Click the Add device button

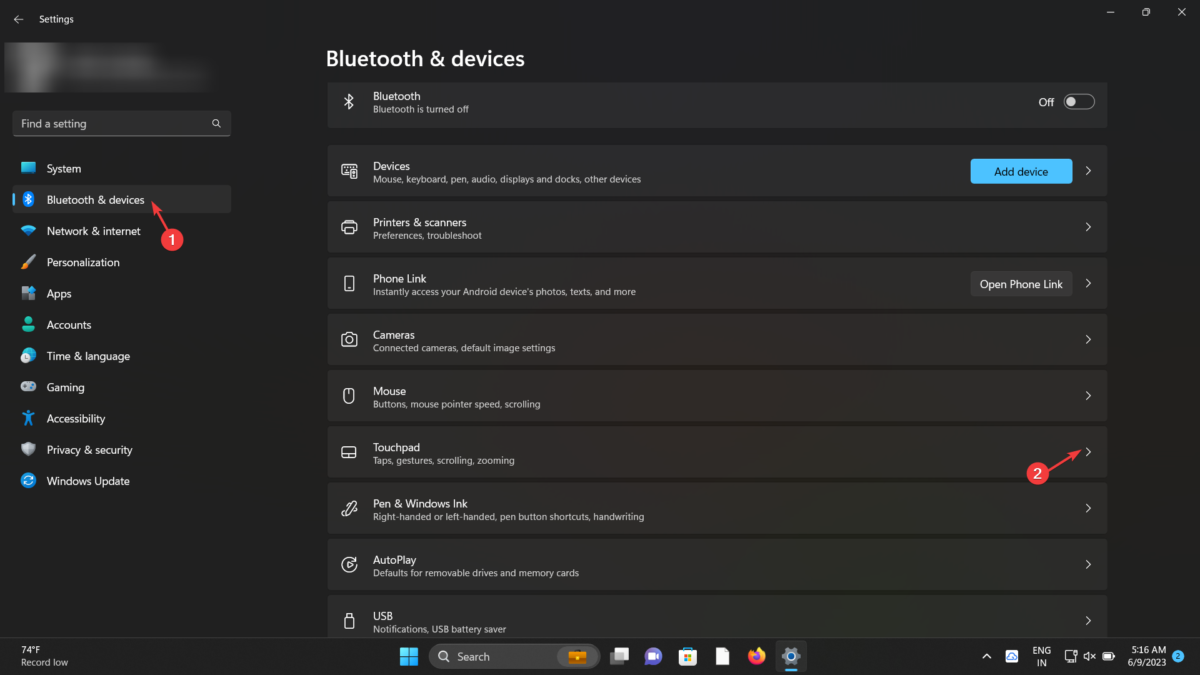[1020, 171]
